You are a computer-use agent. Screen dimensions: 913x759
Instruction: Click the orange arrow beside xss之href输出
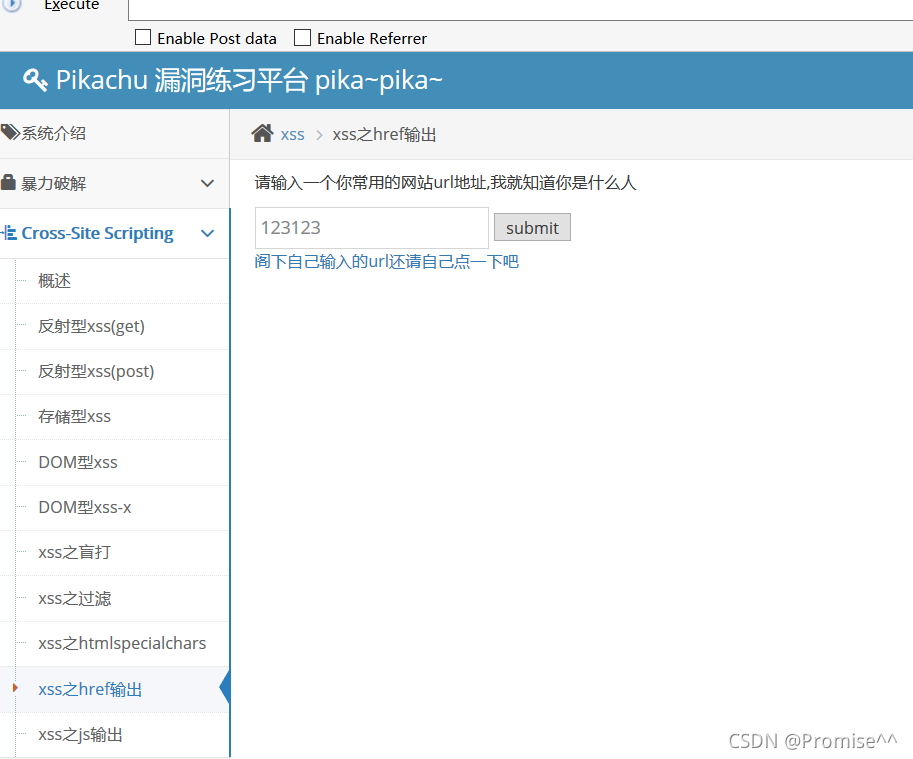[x=15, y=688]
